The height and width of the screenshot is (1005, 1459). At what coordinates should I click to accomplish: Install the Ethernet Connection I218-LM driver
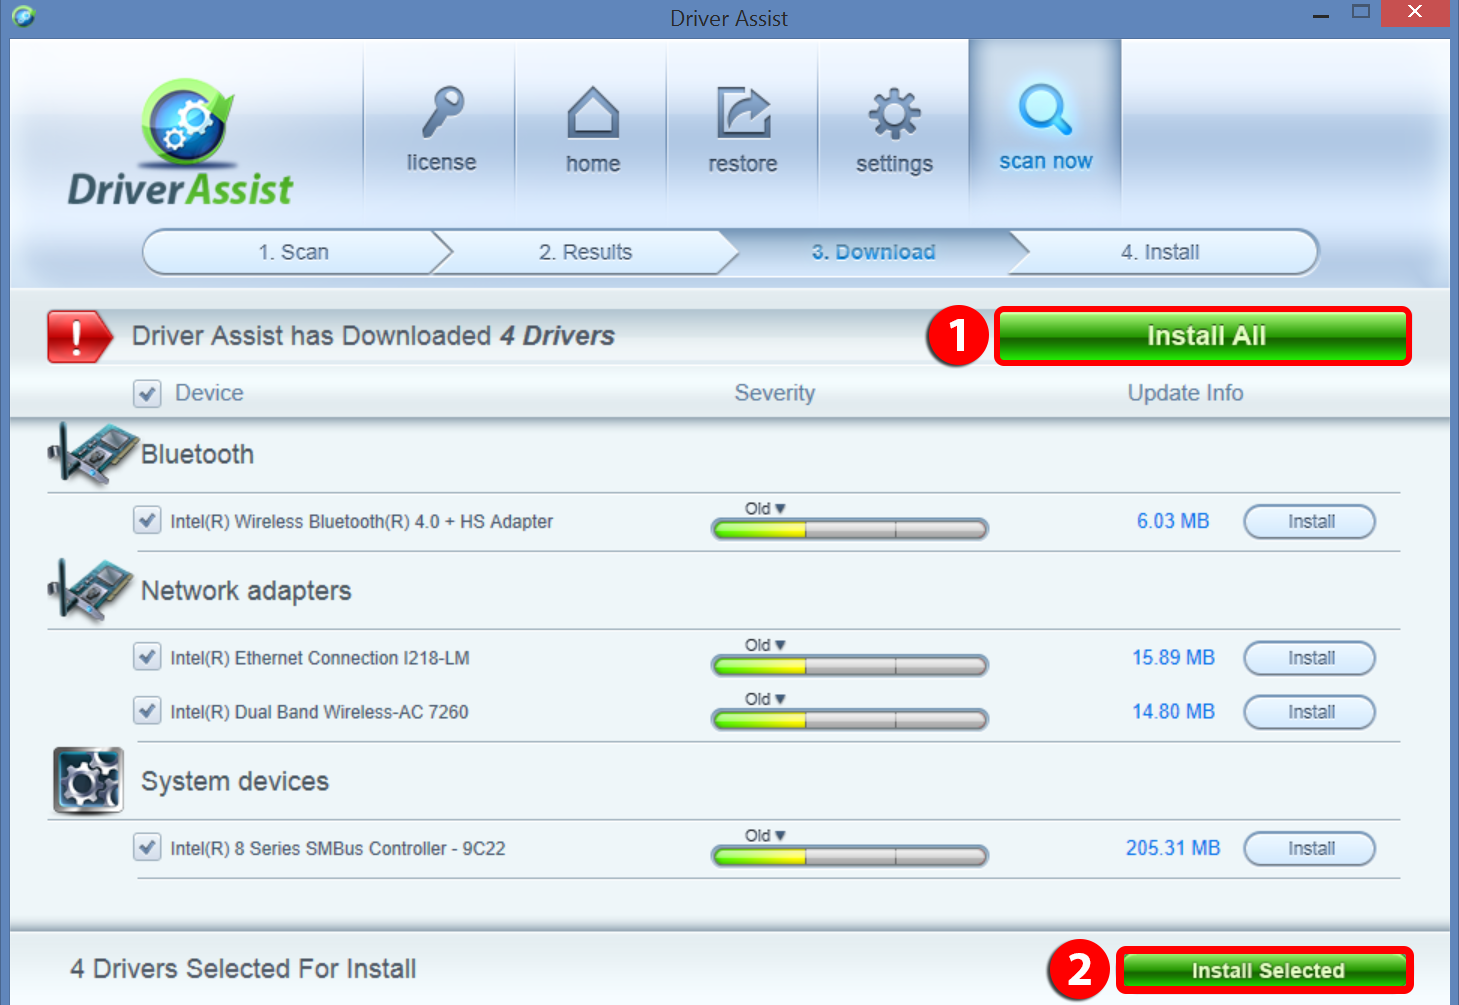click(1310, 658)
